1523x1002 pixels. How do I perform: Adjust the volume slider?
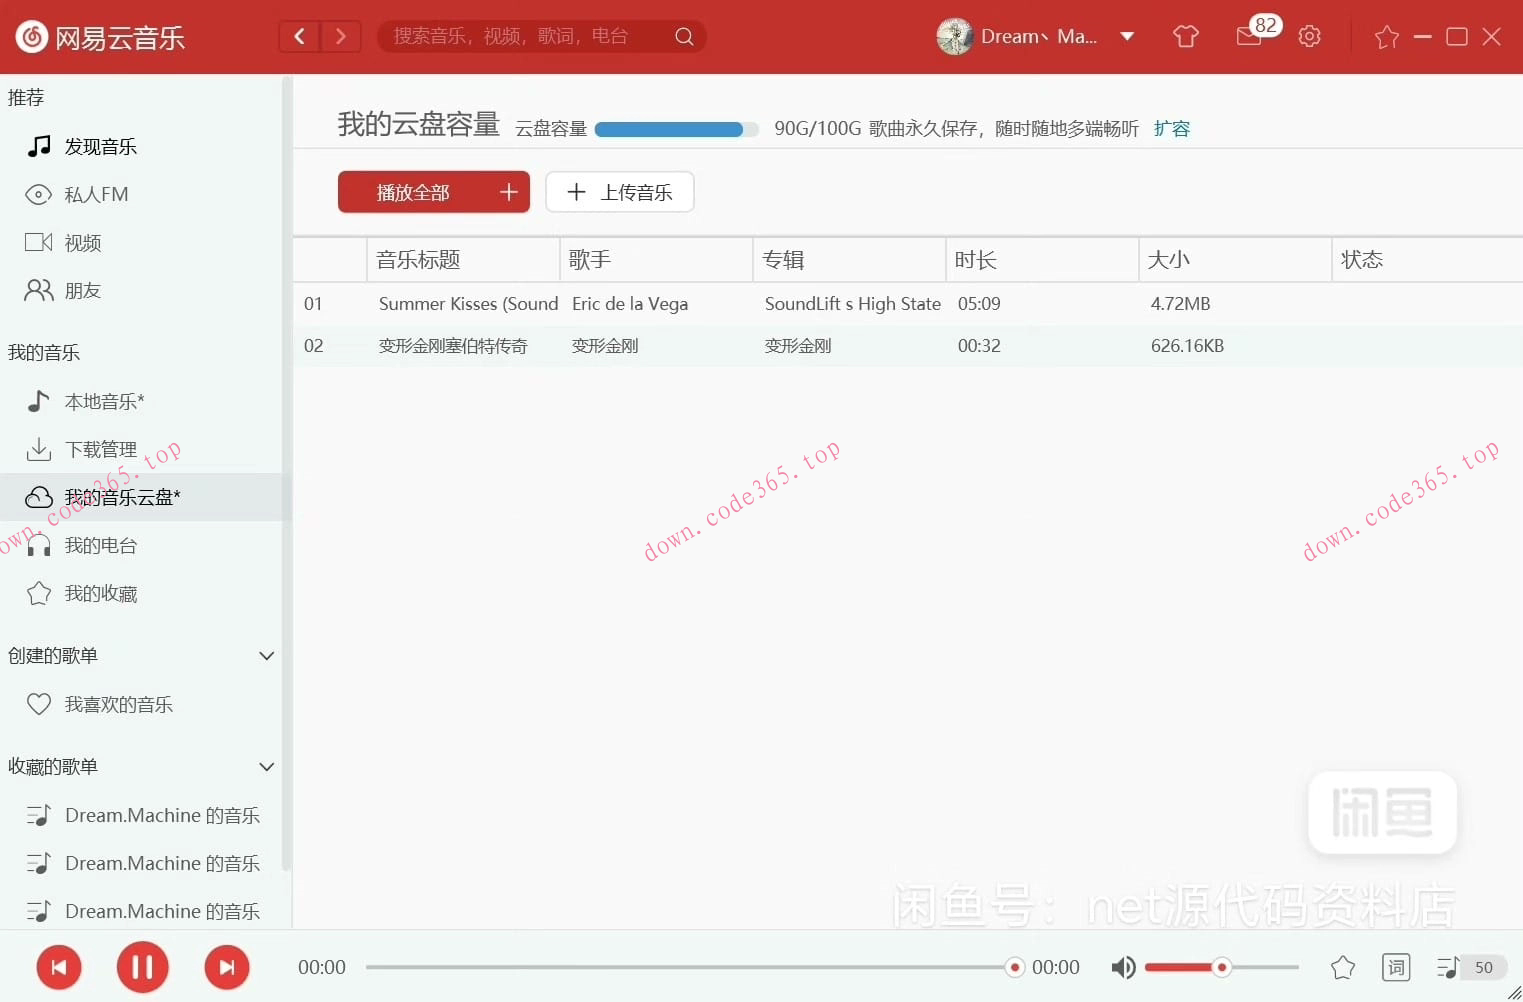pyautogui.click(x=1220, y=967)
